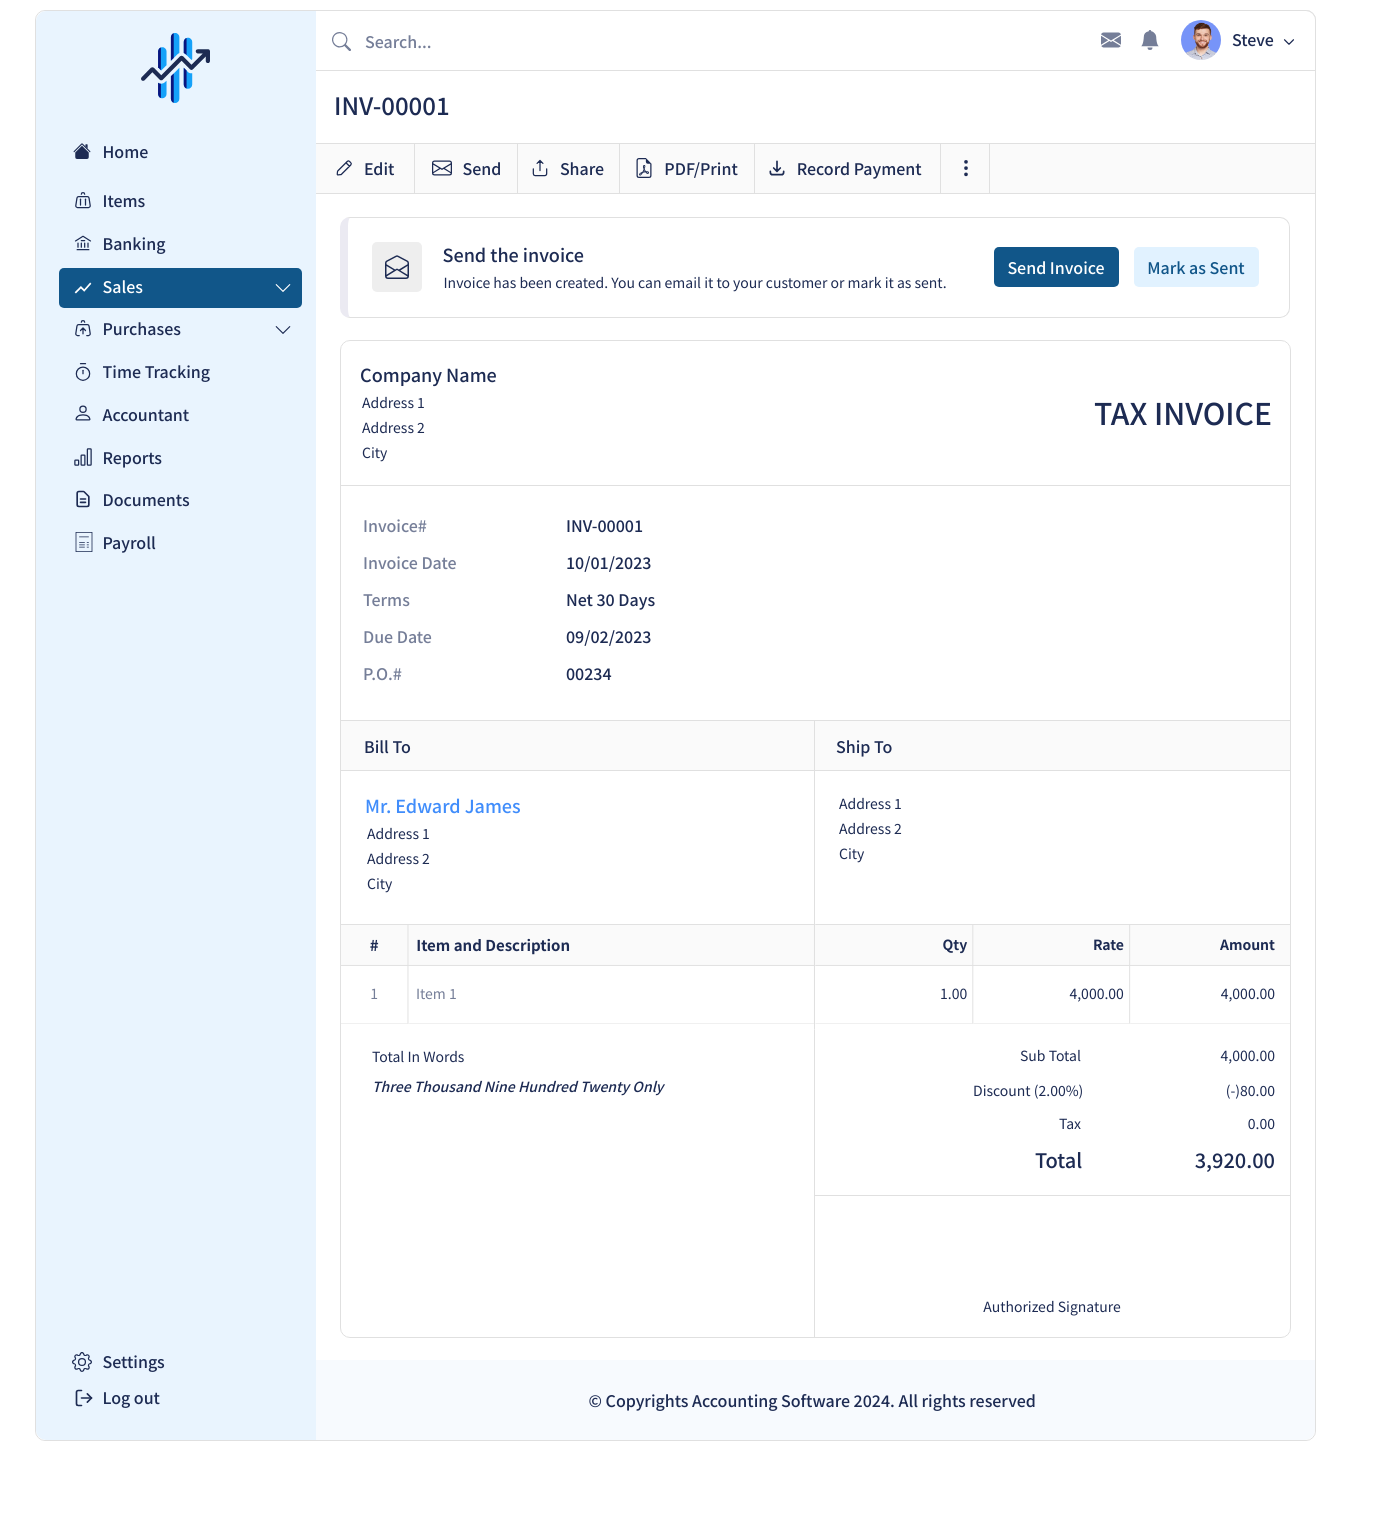This screenshot has height=1540, width=1380.
Task: Open the Search bar magnifier icon
Action: pos(341,41)
